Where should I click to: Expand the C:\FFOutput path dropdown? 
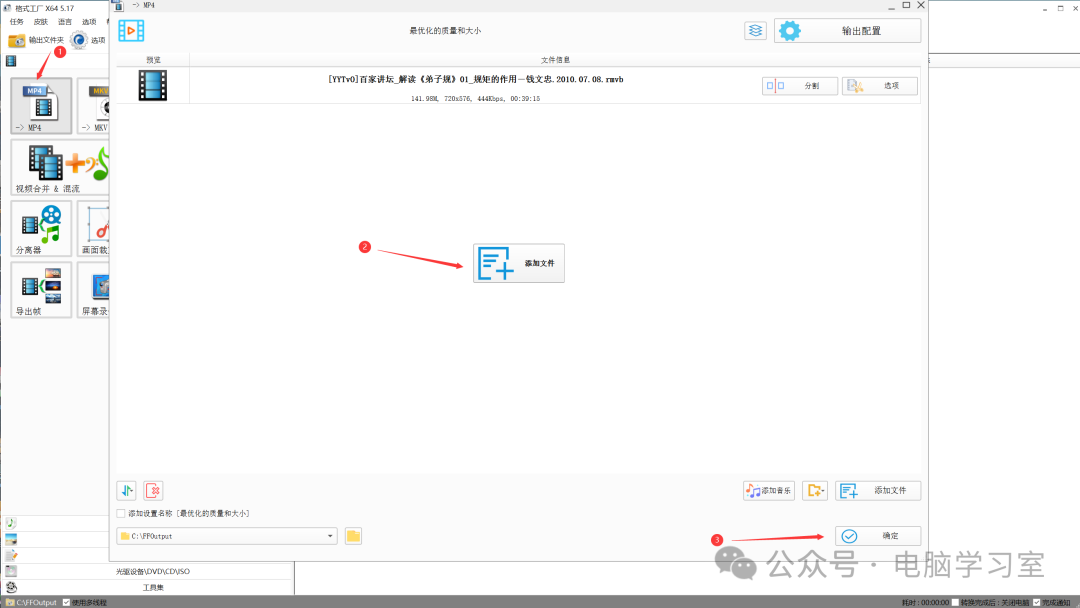click(330, 536)
